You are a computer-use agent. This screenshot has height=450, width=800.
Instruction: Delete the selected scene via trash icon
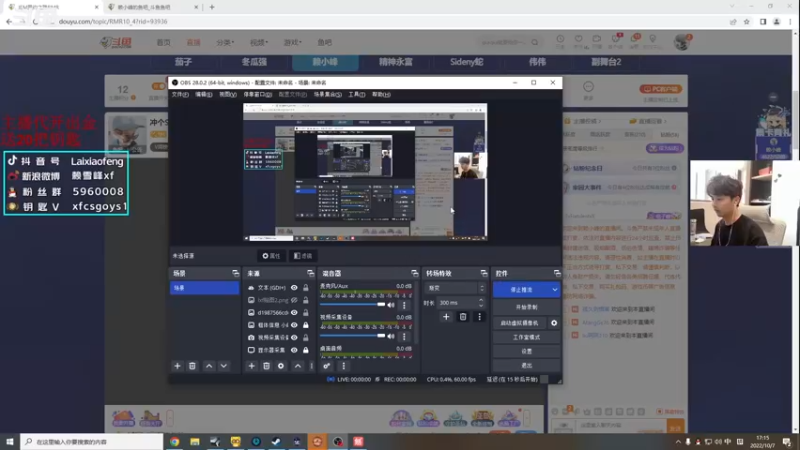(x=192, y=366)
